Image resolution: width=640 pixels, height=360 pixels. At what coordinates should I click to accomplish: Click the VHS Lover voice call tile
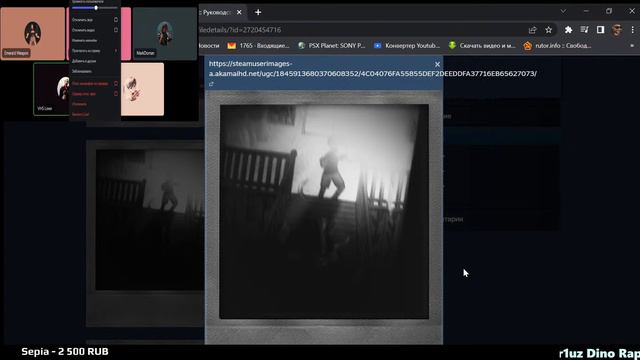click(51, 89)
